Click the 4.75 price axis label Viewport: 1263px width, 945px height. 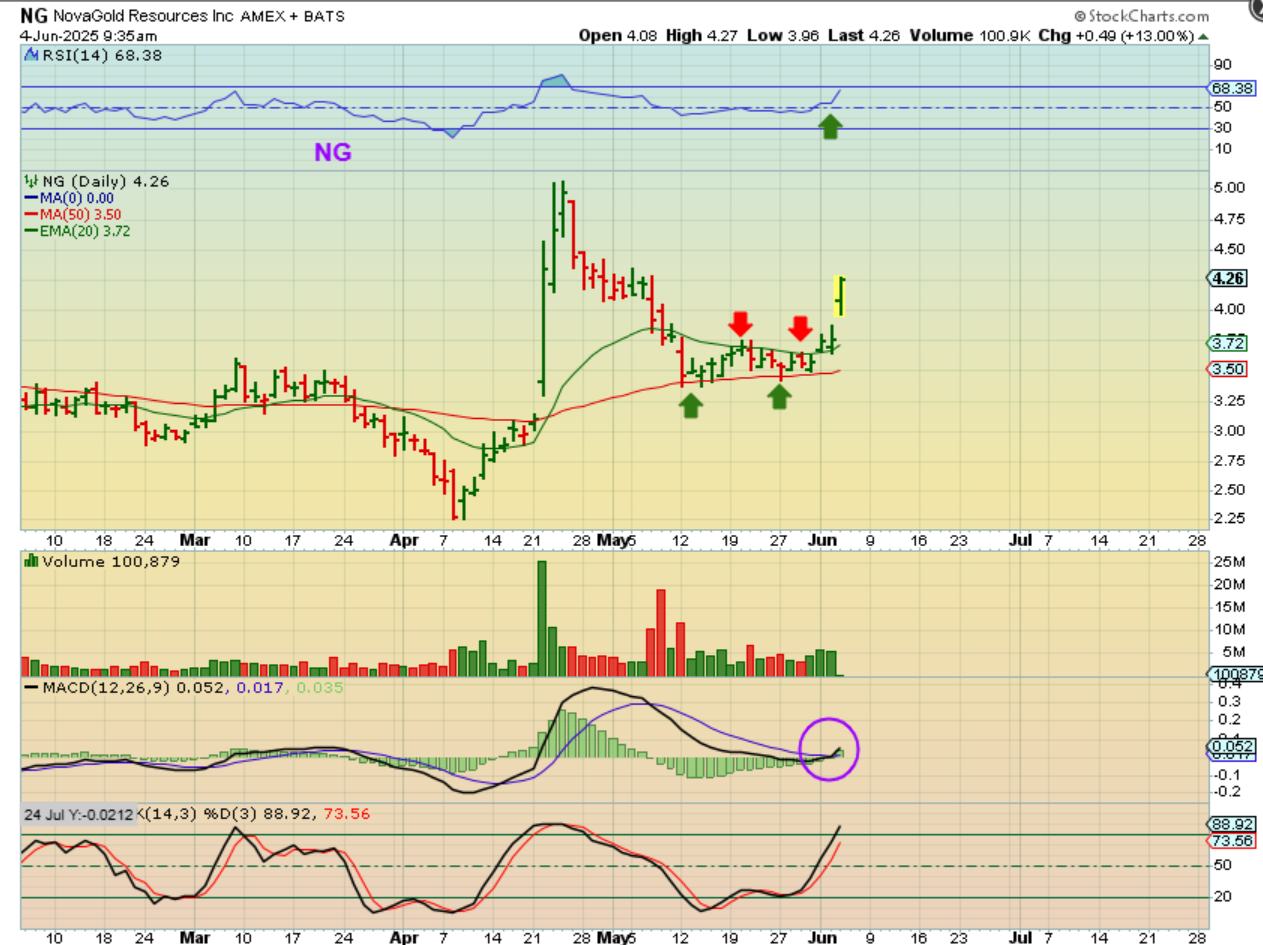[1228, 219]
